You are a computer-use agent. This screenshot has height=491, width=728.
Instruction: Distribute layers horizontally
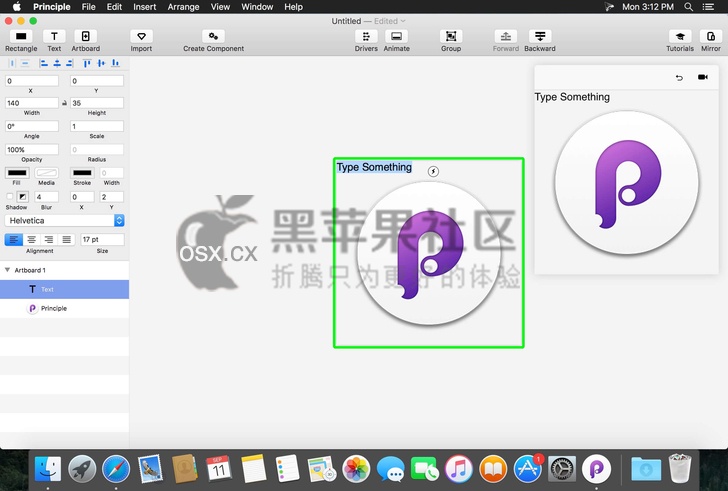point(13,63)
